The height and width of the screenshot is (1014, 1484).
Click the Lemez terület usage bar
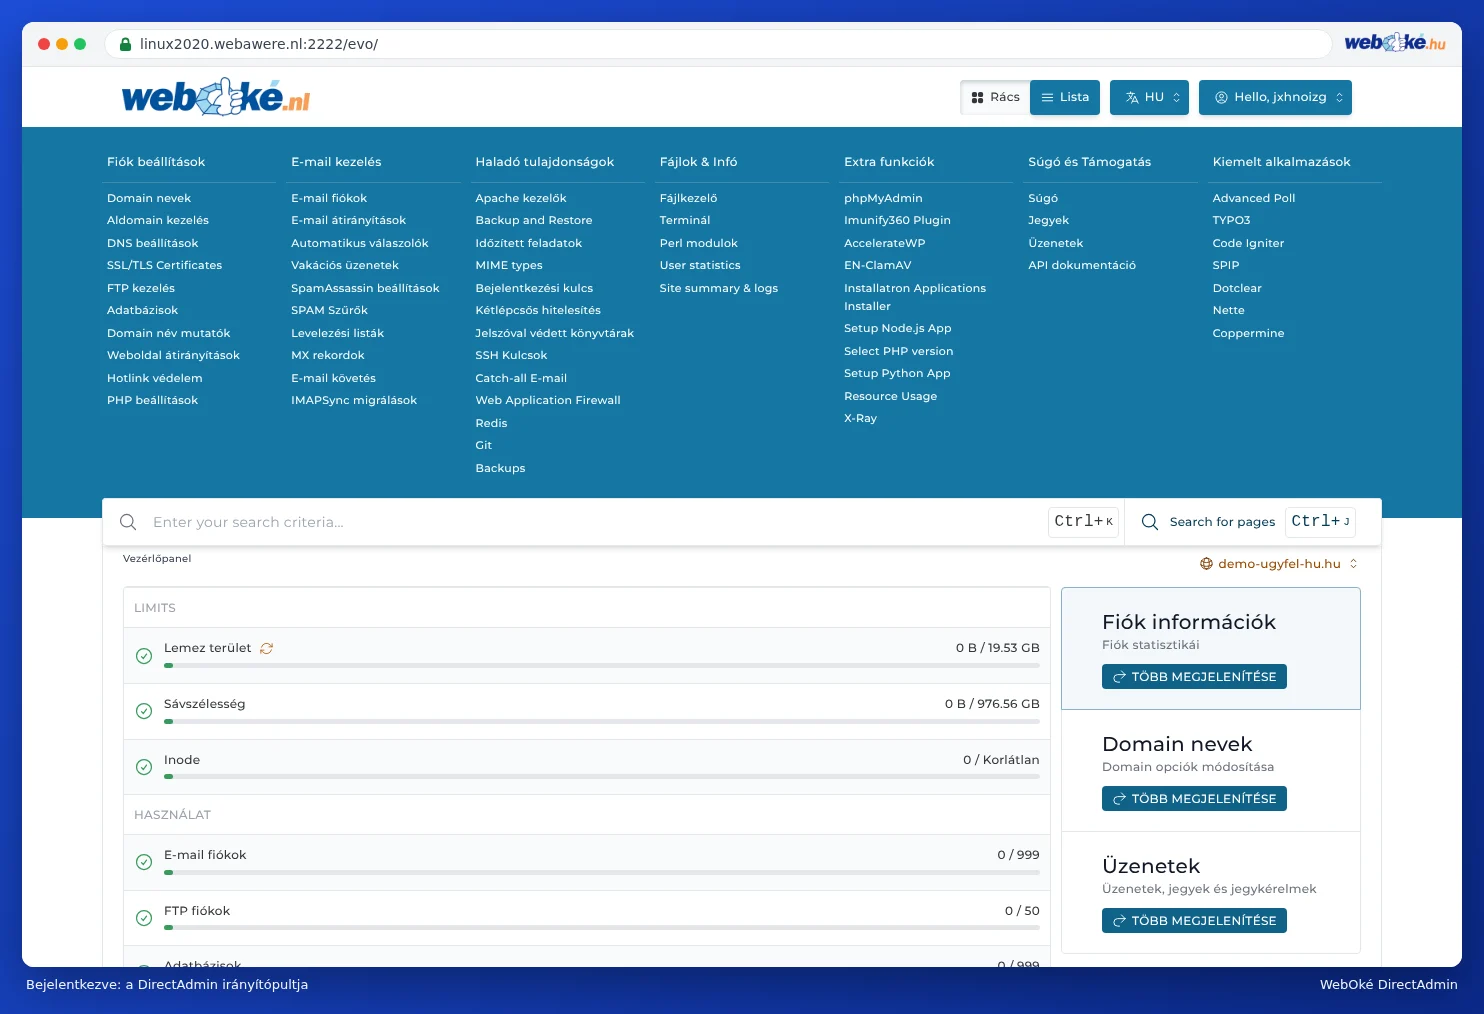coord(602,665)
